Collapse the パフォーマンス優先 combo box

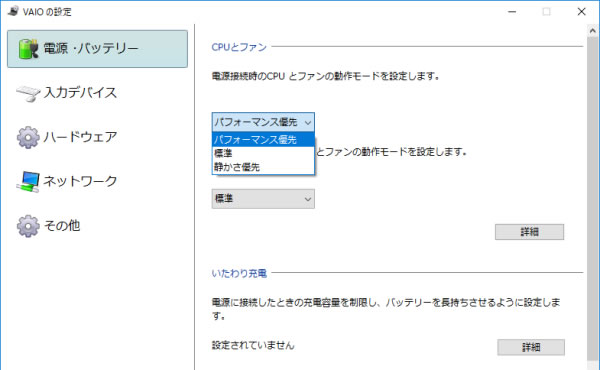263,122
